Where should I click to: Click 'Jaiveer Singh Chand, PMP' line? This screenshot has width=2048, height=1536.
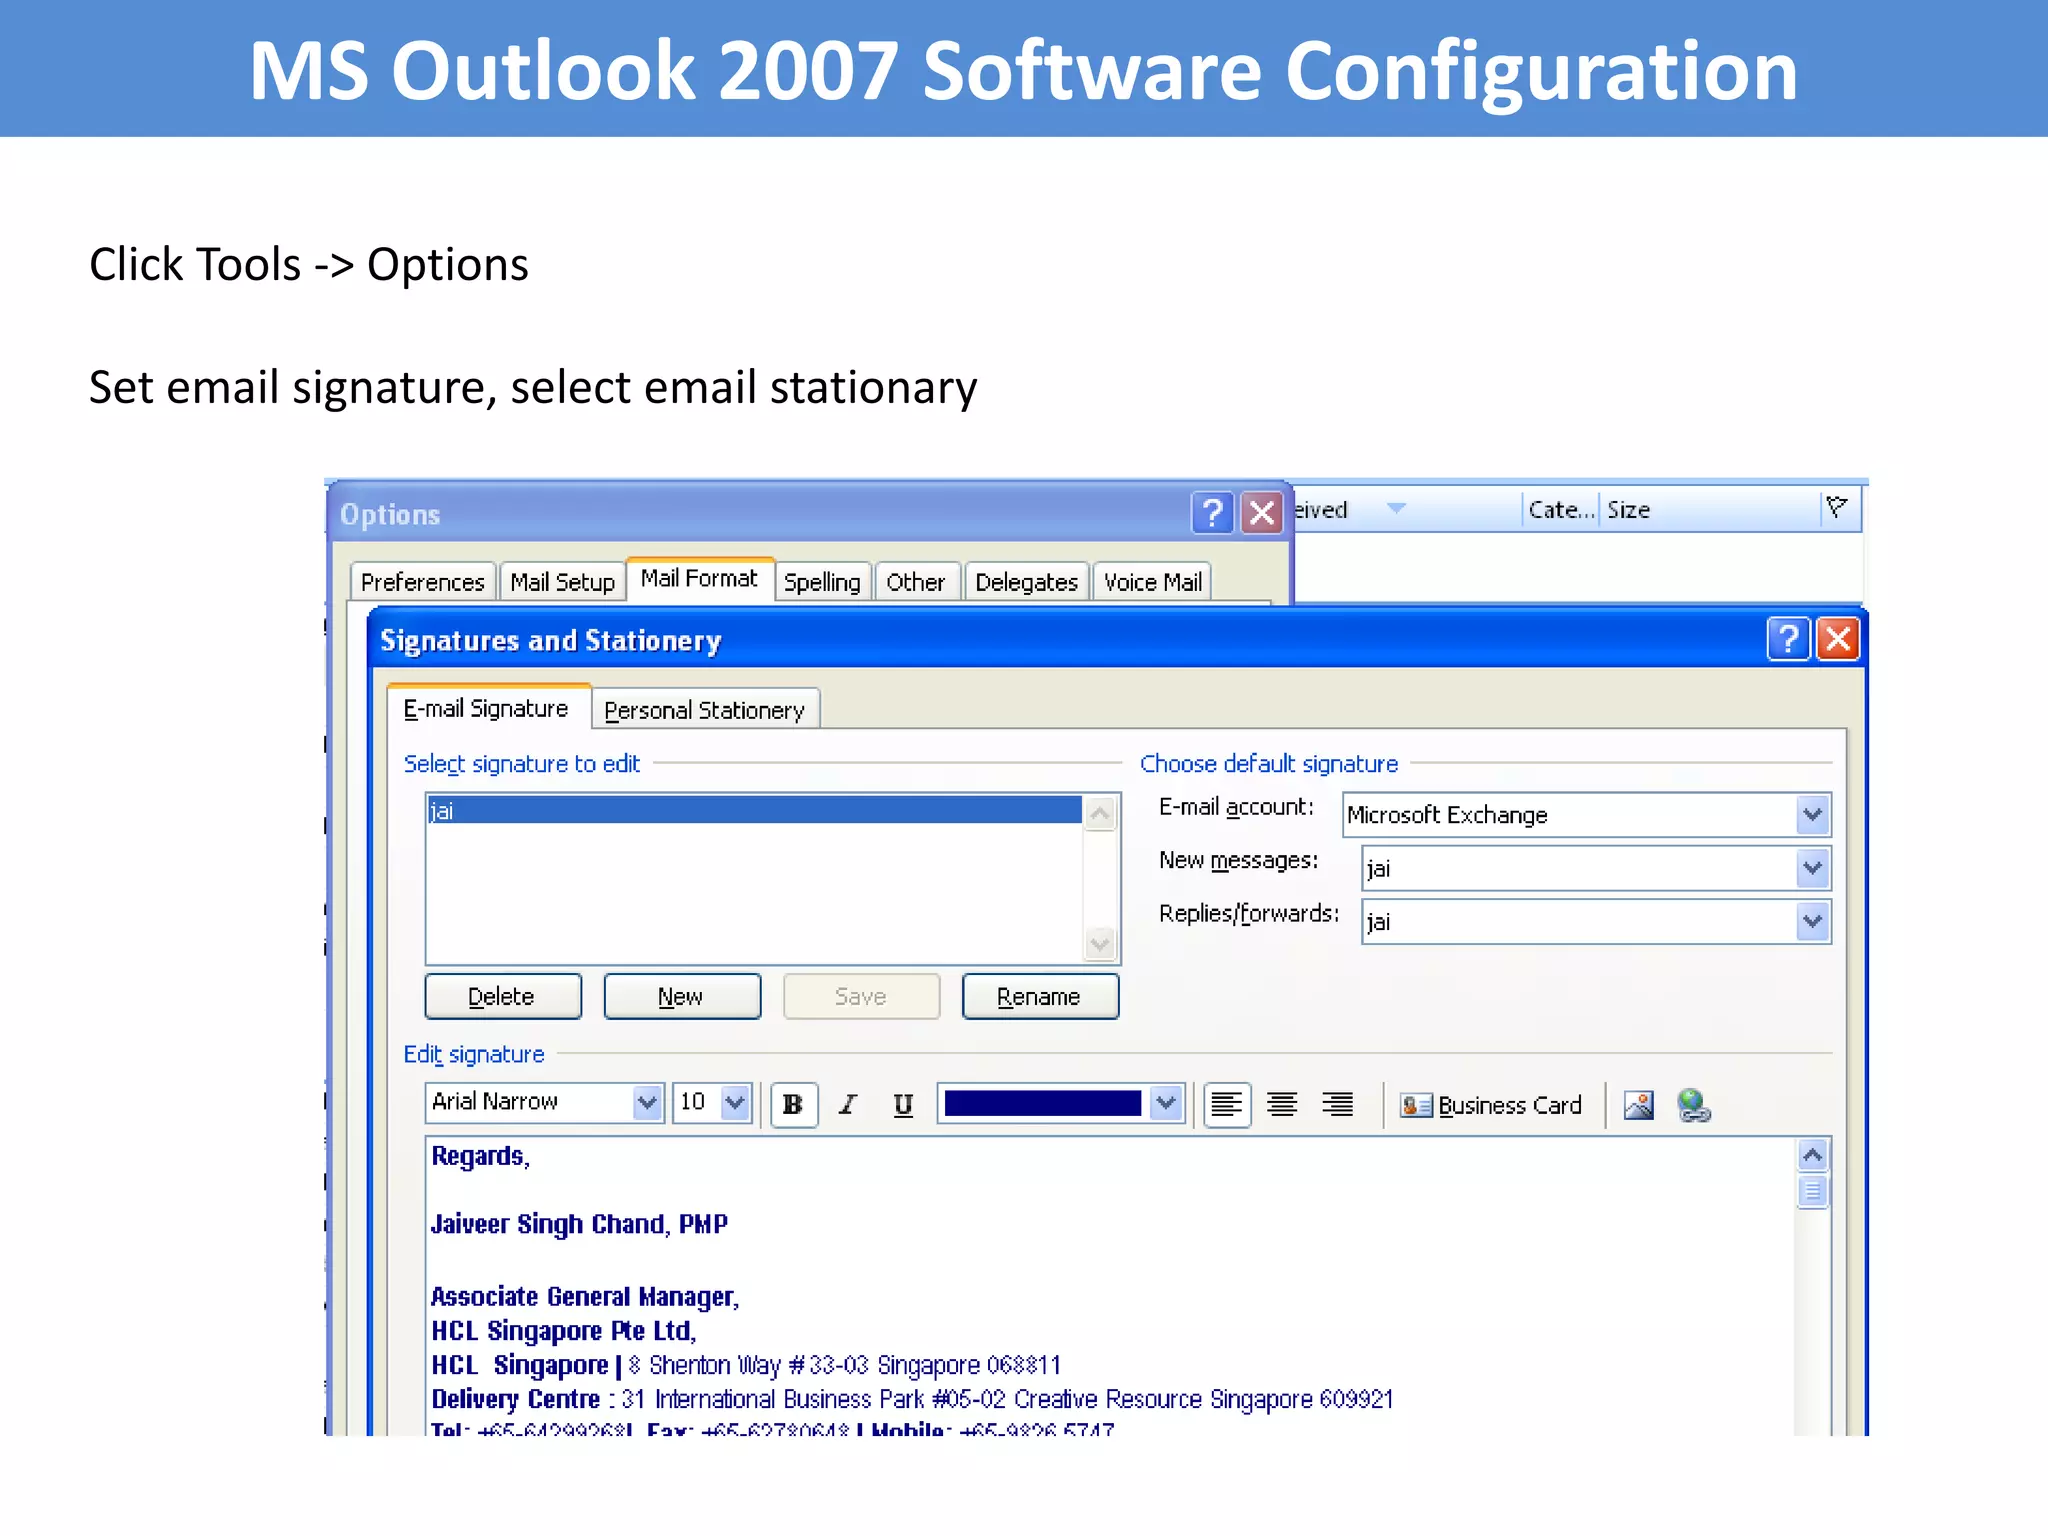click(580, 1225)
